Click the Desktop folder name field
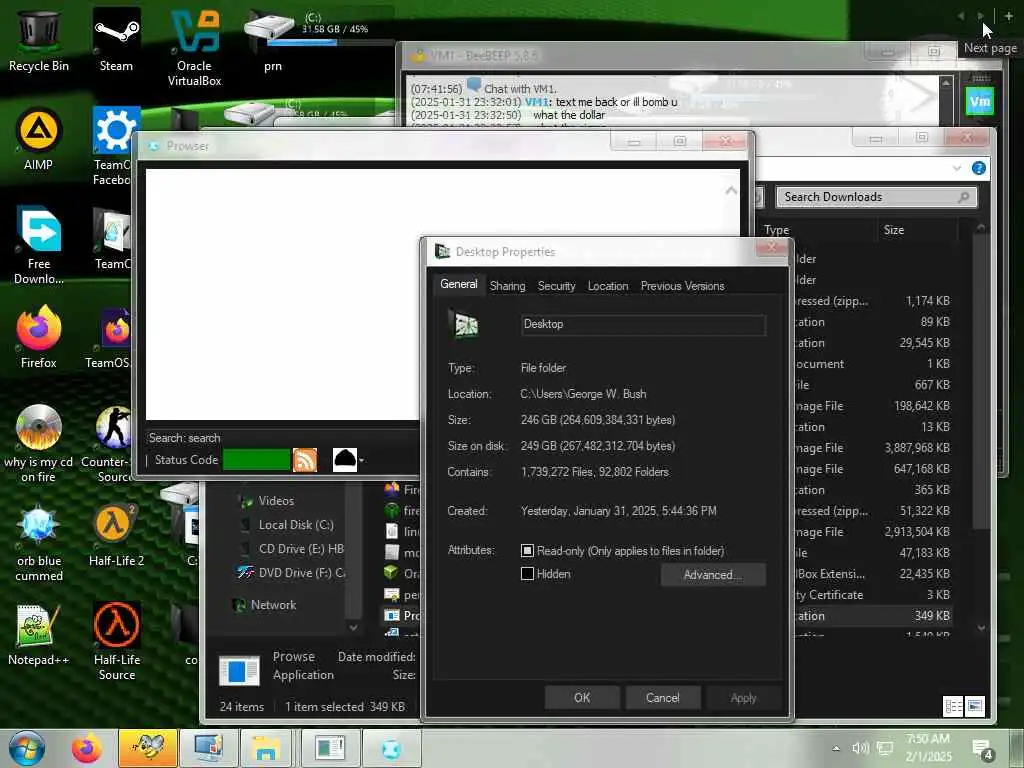 pyautogui.click(x=643, y=325)
